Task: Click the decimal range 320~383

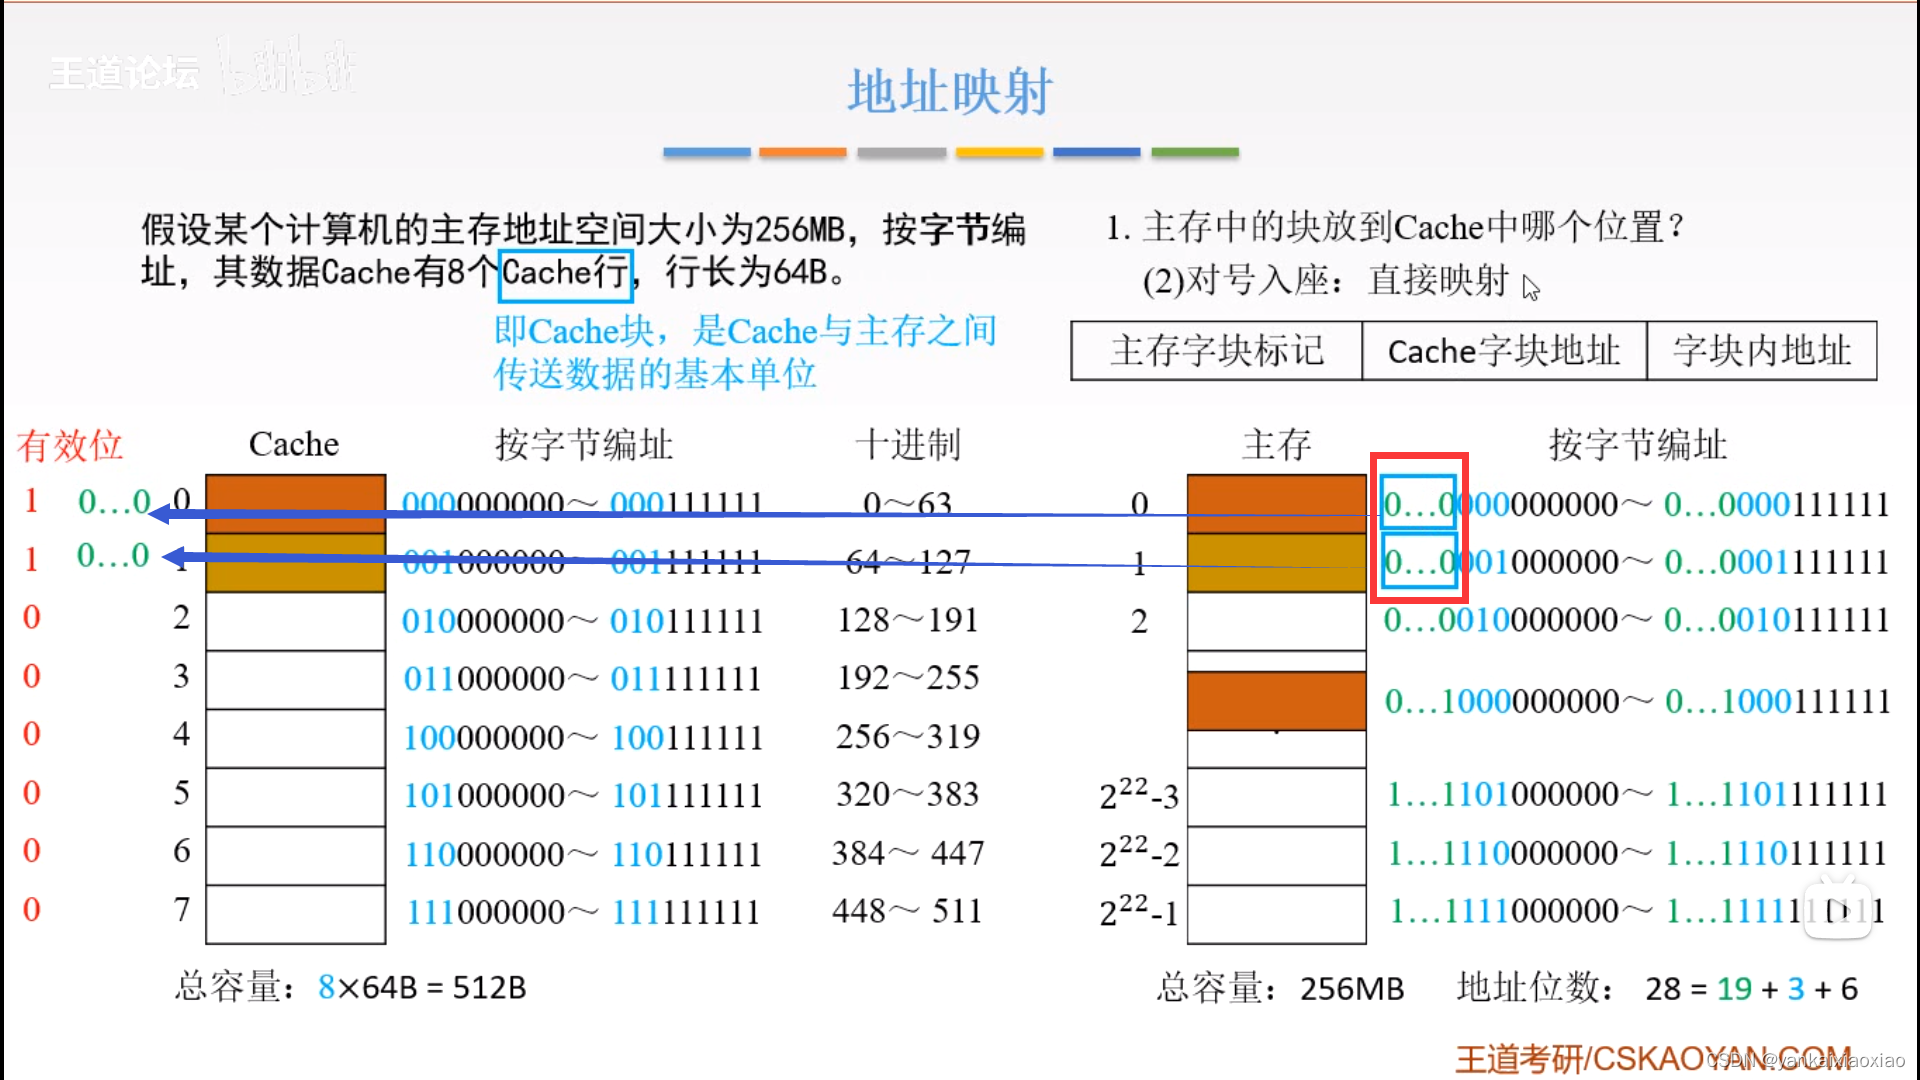Action: (x=908, y=795)
